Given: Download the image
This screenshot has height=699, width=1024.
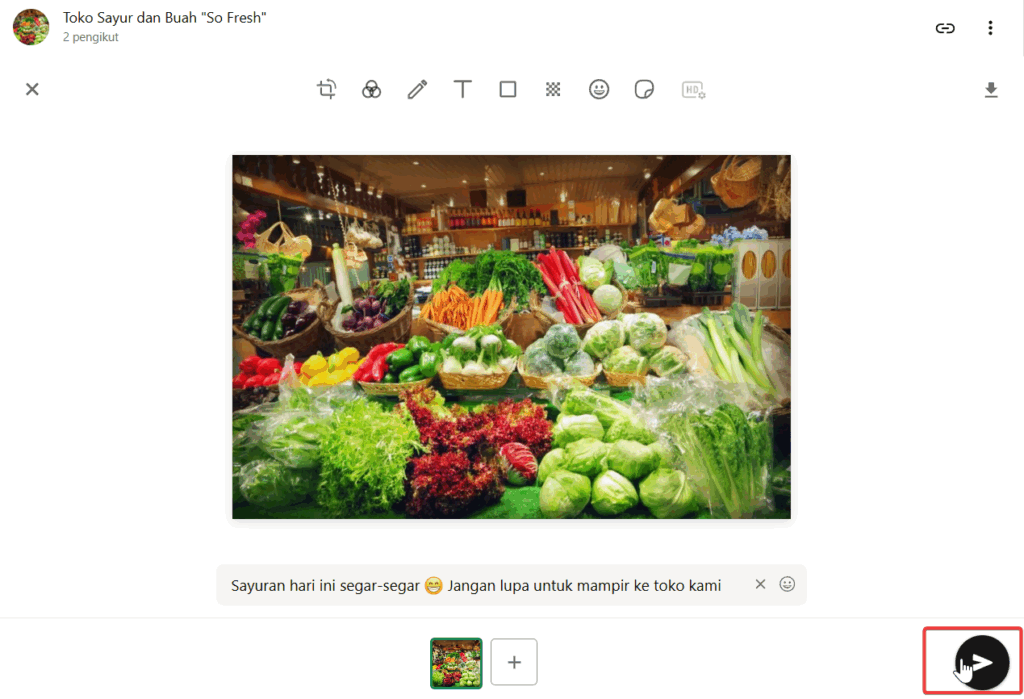Looking at the screenshot, I should coord(991,89).
